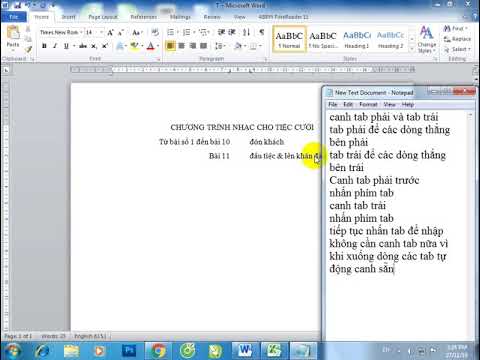Switch to Word via taskbar icon

(x=245, y=351)
